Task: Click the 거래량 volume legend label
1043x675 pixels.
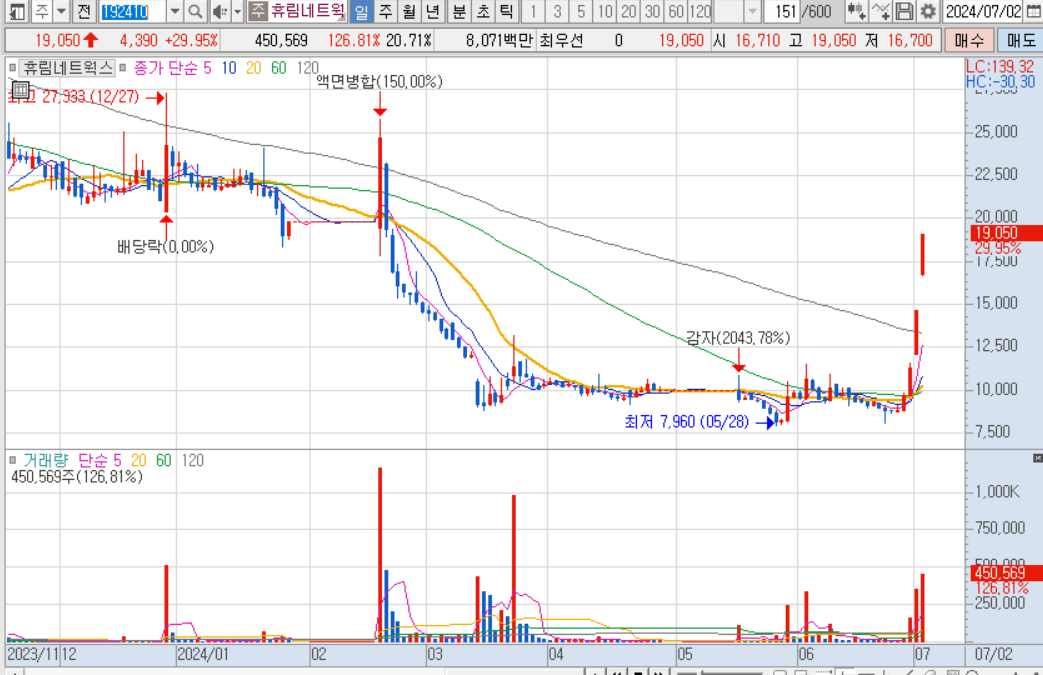Action: (46, 460)
